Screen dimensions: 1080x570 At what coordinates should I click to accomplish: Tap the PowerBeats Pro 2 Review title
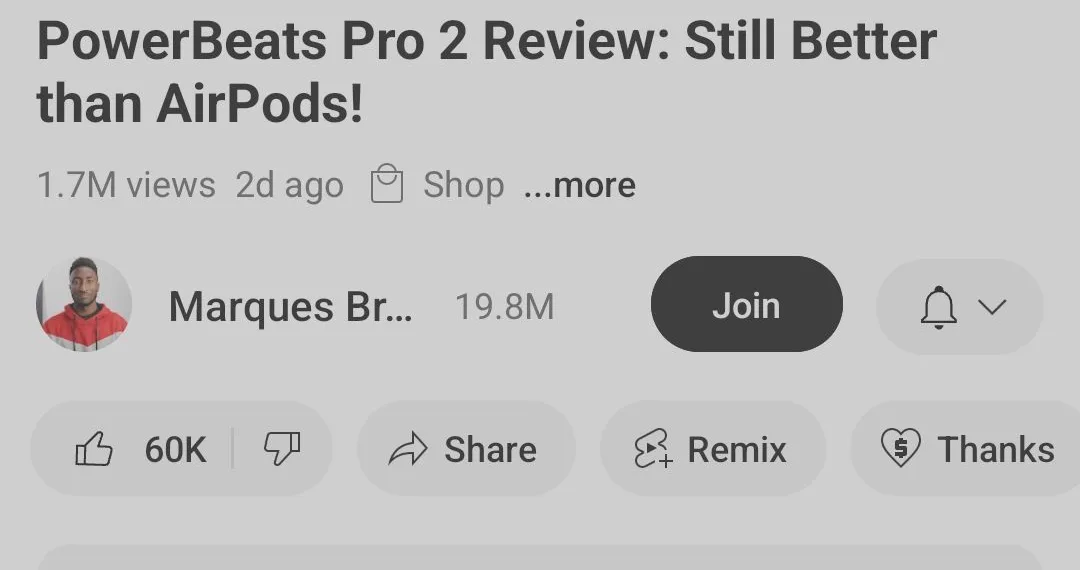click(486, 72)
